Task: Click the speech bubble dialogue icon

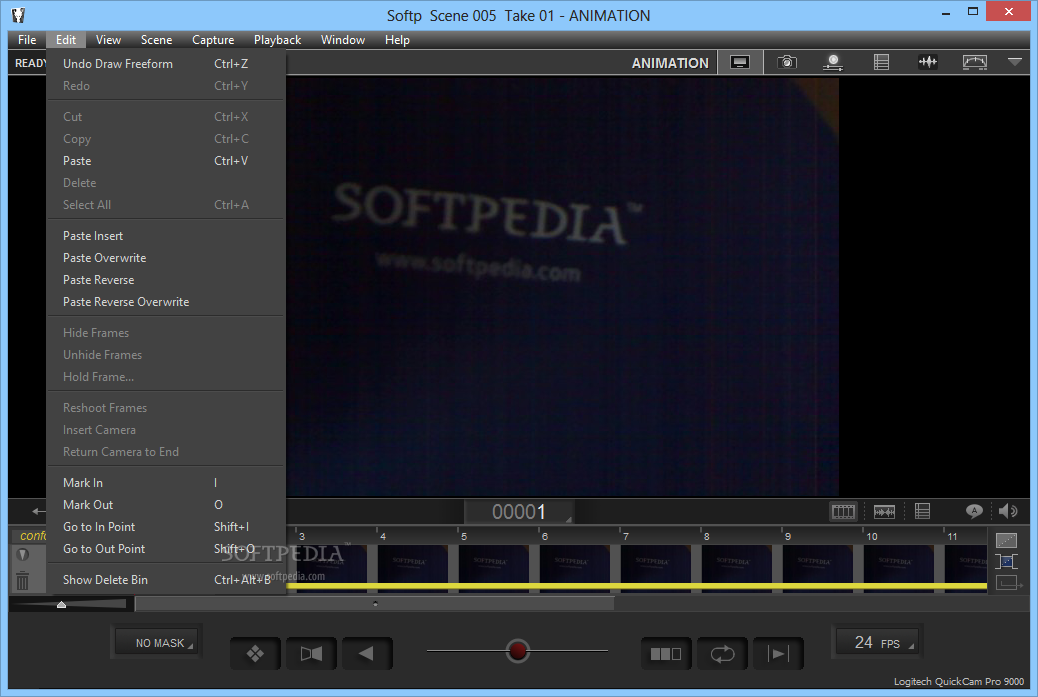Action: coord(974,511)
